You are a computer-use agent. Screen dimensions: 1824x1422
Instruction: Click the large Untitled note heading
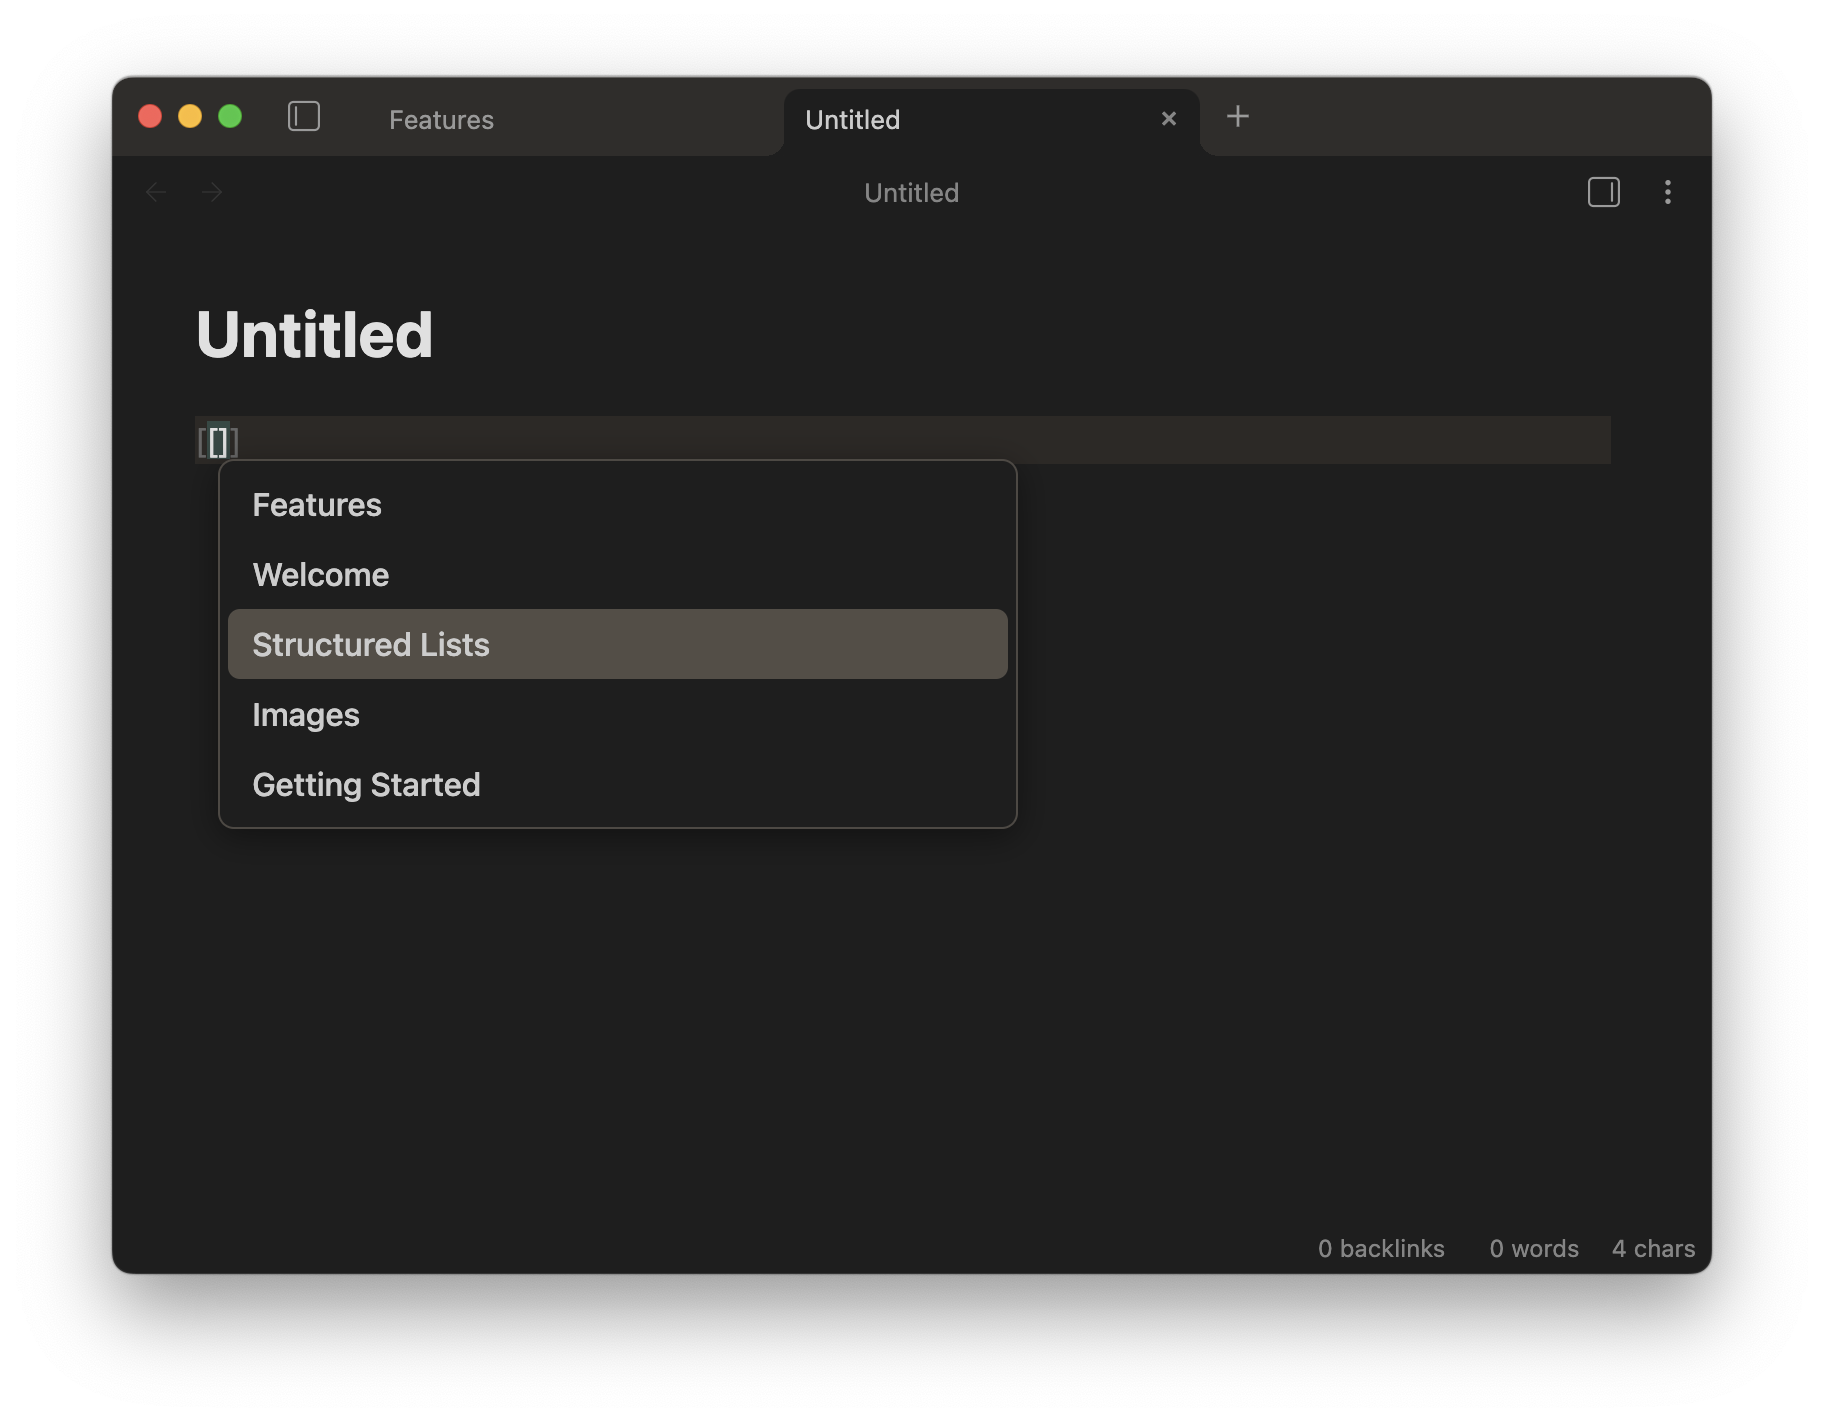pos(315,334)
